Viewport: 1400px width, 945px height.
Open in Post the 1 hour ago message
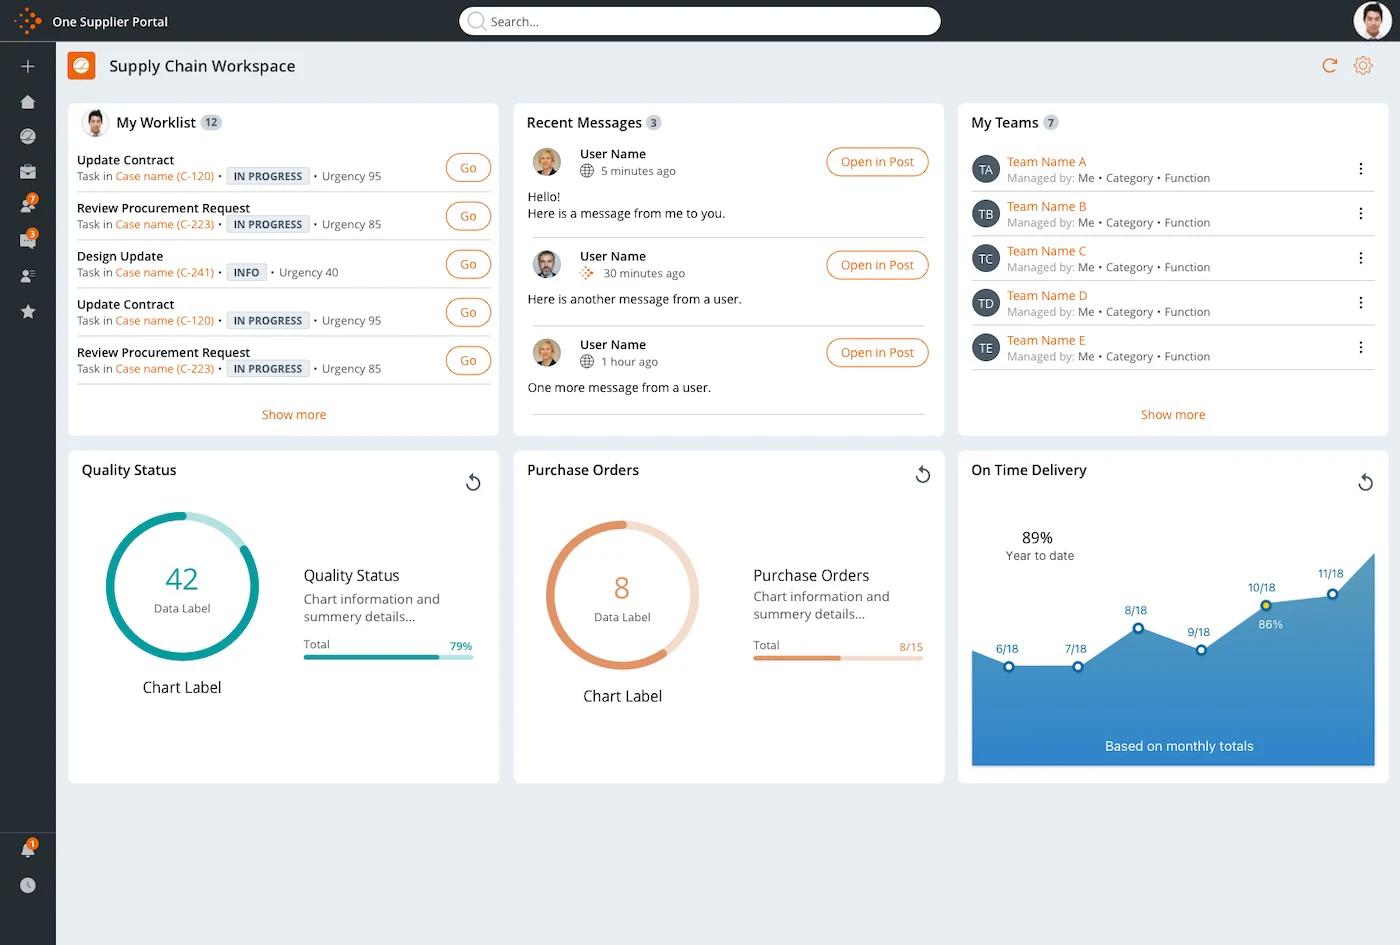877,353
